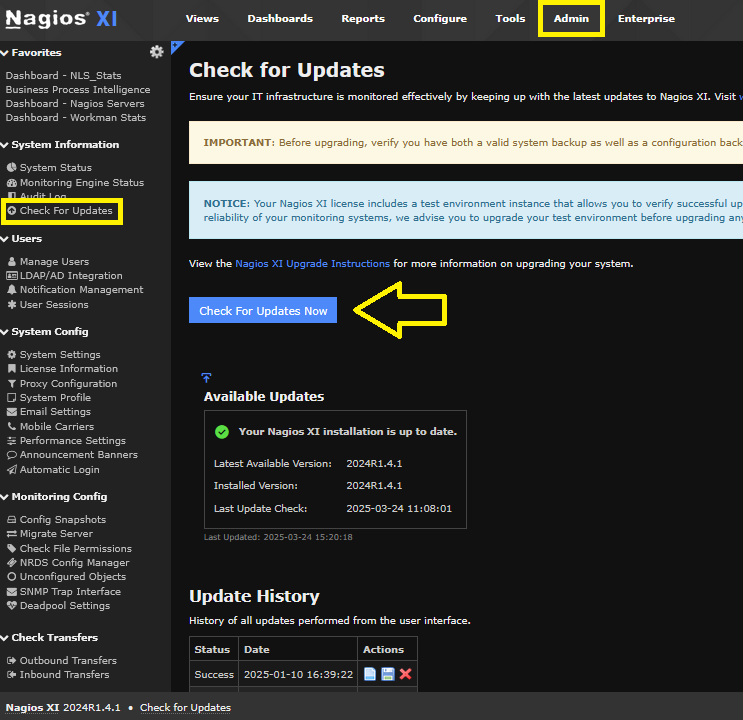This screenshot has height=720, width=743.
Task: Click Check for Updates footer link
Action: 185,707
